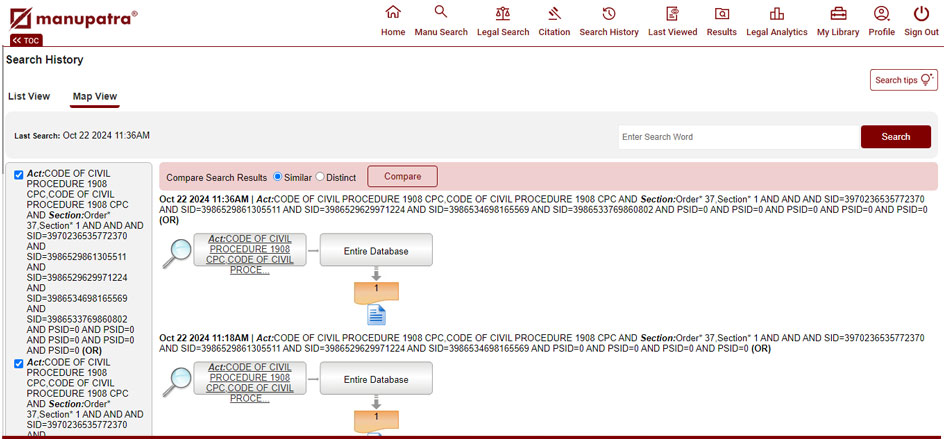Uncheck the second search history checkbox

click(x=19, y=364)
